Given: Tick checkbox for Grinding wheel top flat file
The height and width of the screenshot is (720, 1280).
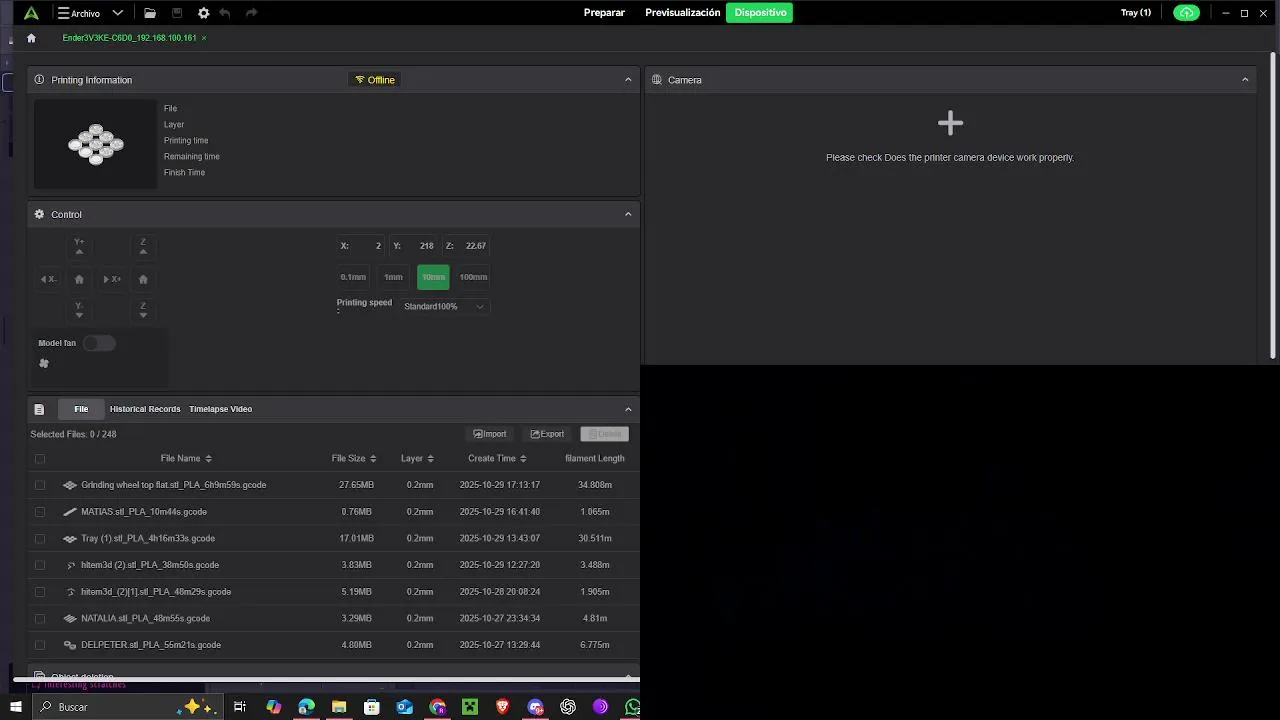Looking at the screenshot, I should [x=40, y=485].
